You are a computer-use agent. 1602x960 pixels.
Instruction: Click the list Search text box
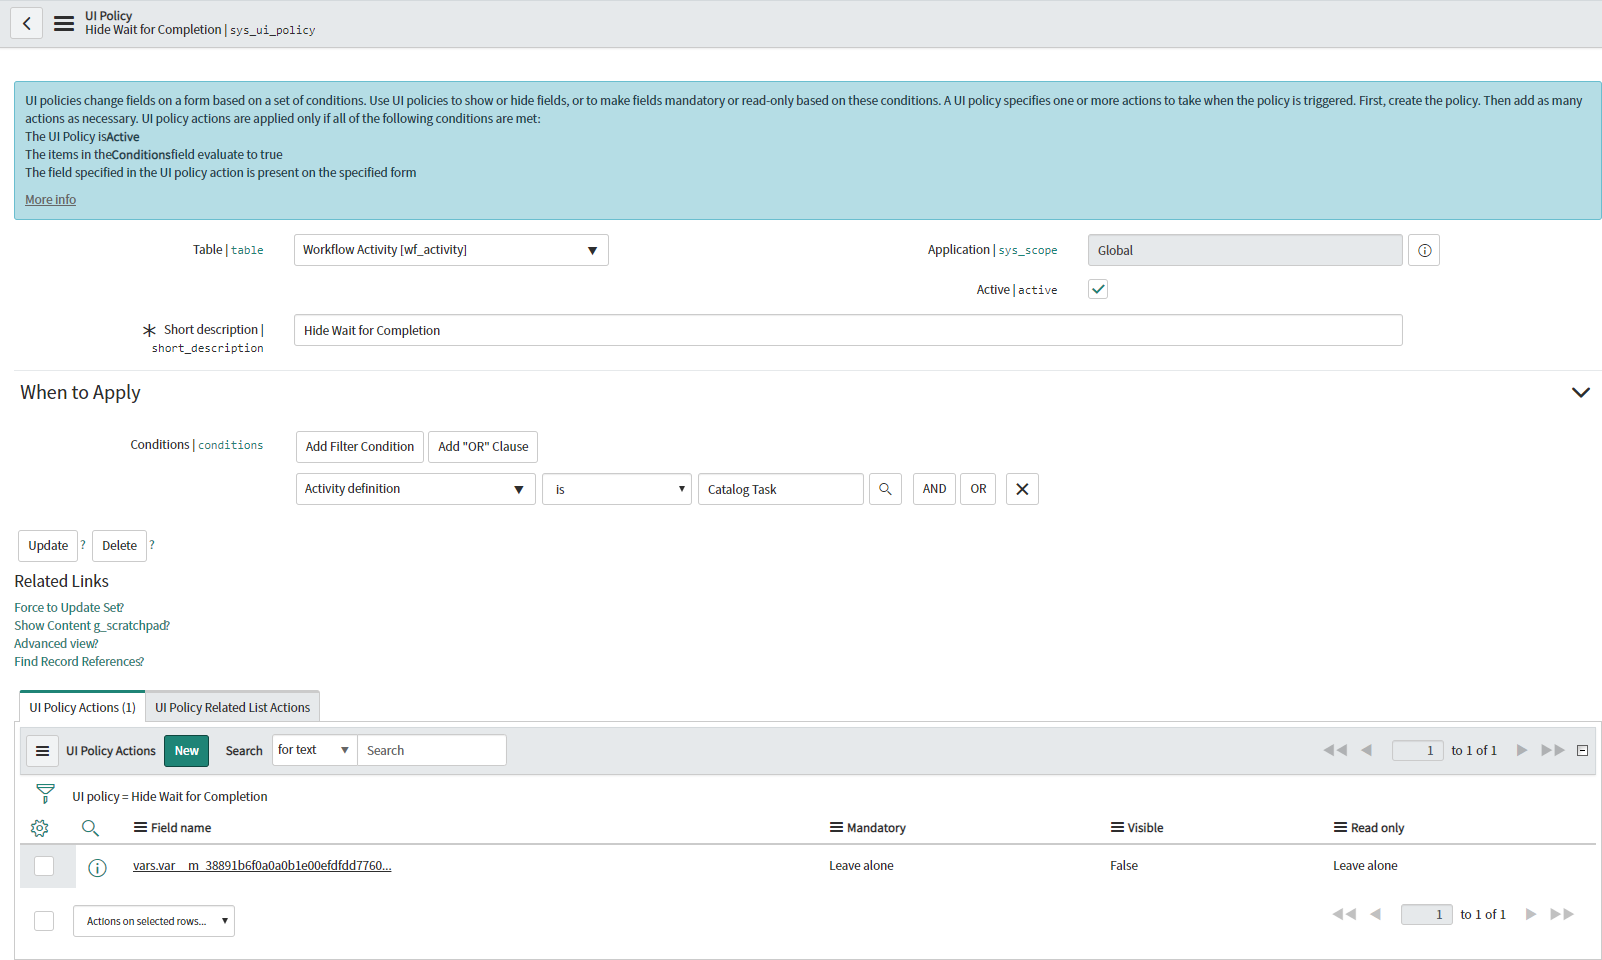coord(432,750)
